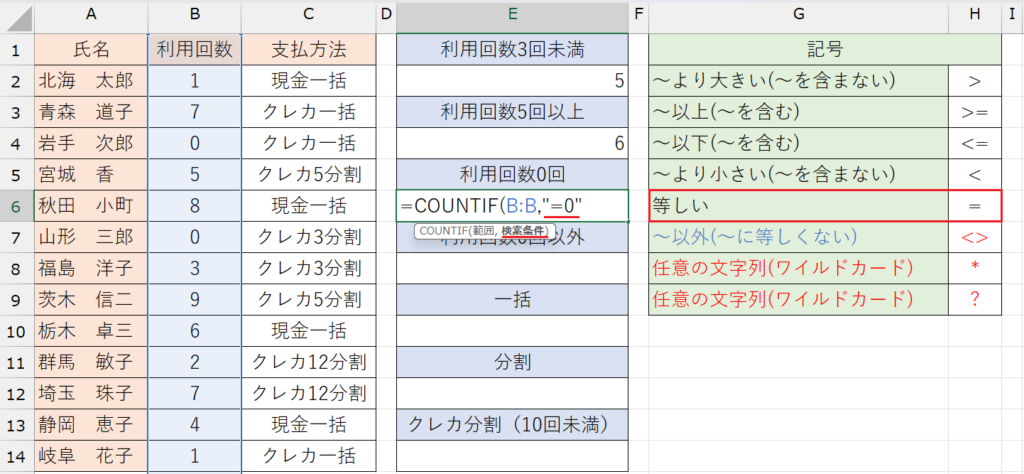Select cell 栃木 卓三
The width and height of the screenshot is (1024, 474).
click(x=91, y=332)
